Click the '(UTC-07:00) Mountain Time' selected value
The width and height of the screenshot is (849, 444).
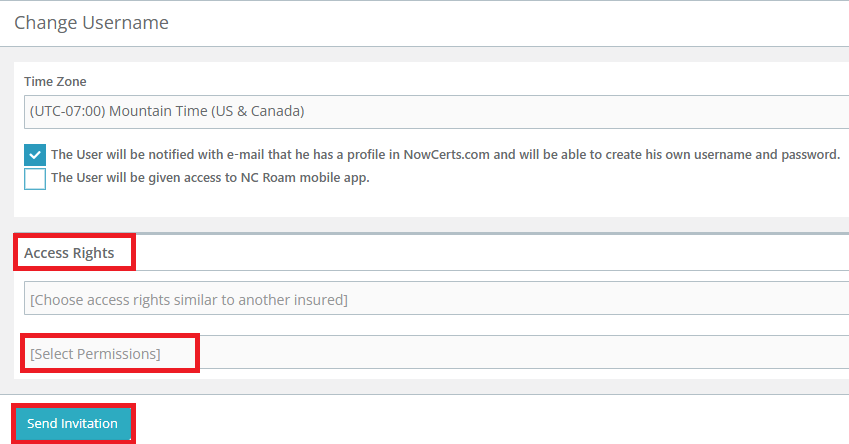[x=167, y=111]
